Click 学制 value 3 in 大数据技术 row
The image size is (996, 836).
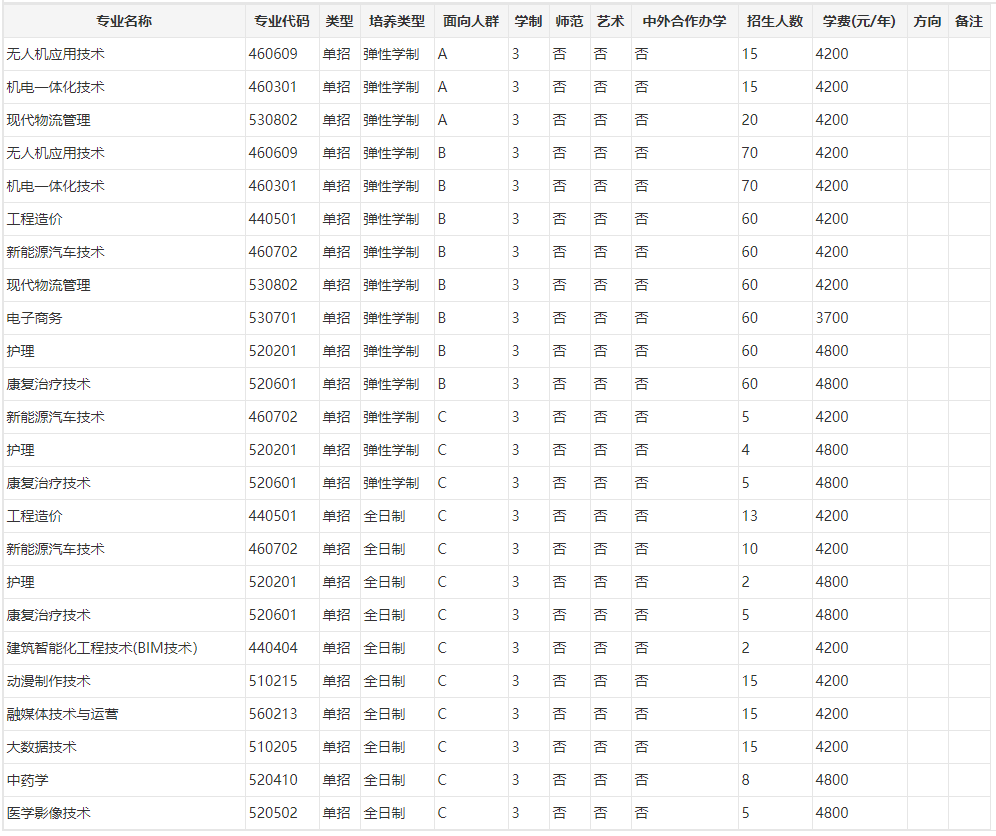tap(515, 747)
